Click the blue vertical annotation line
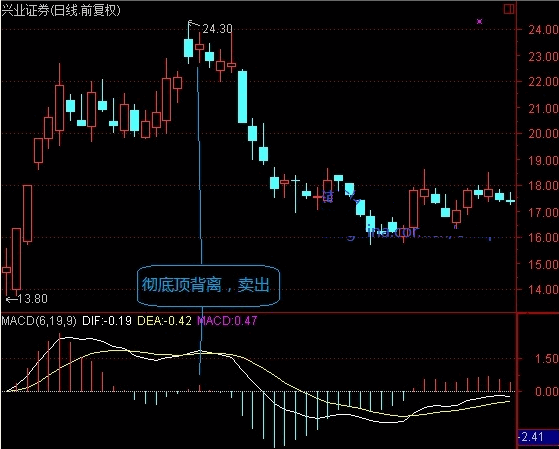The width and height of the screenshot is (559, 449). pos(200,164)
